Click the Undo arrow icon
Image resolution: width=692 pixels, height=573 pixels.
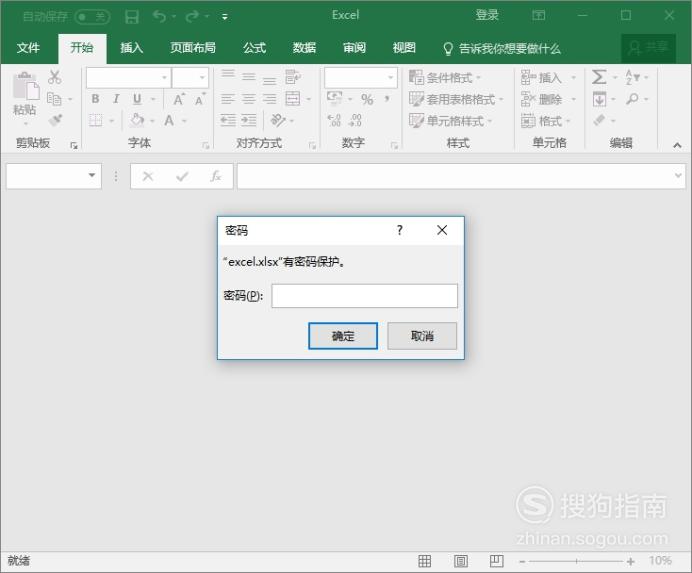(x=159, y=17)
